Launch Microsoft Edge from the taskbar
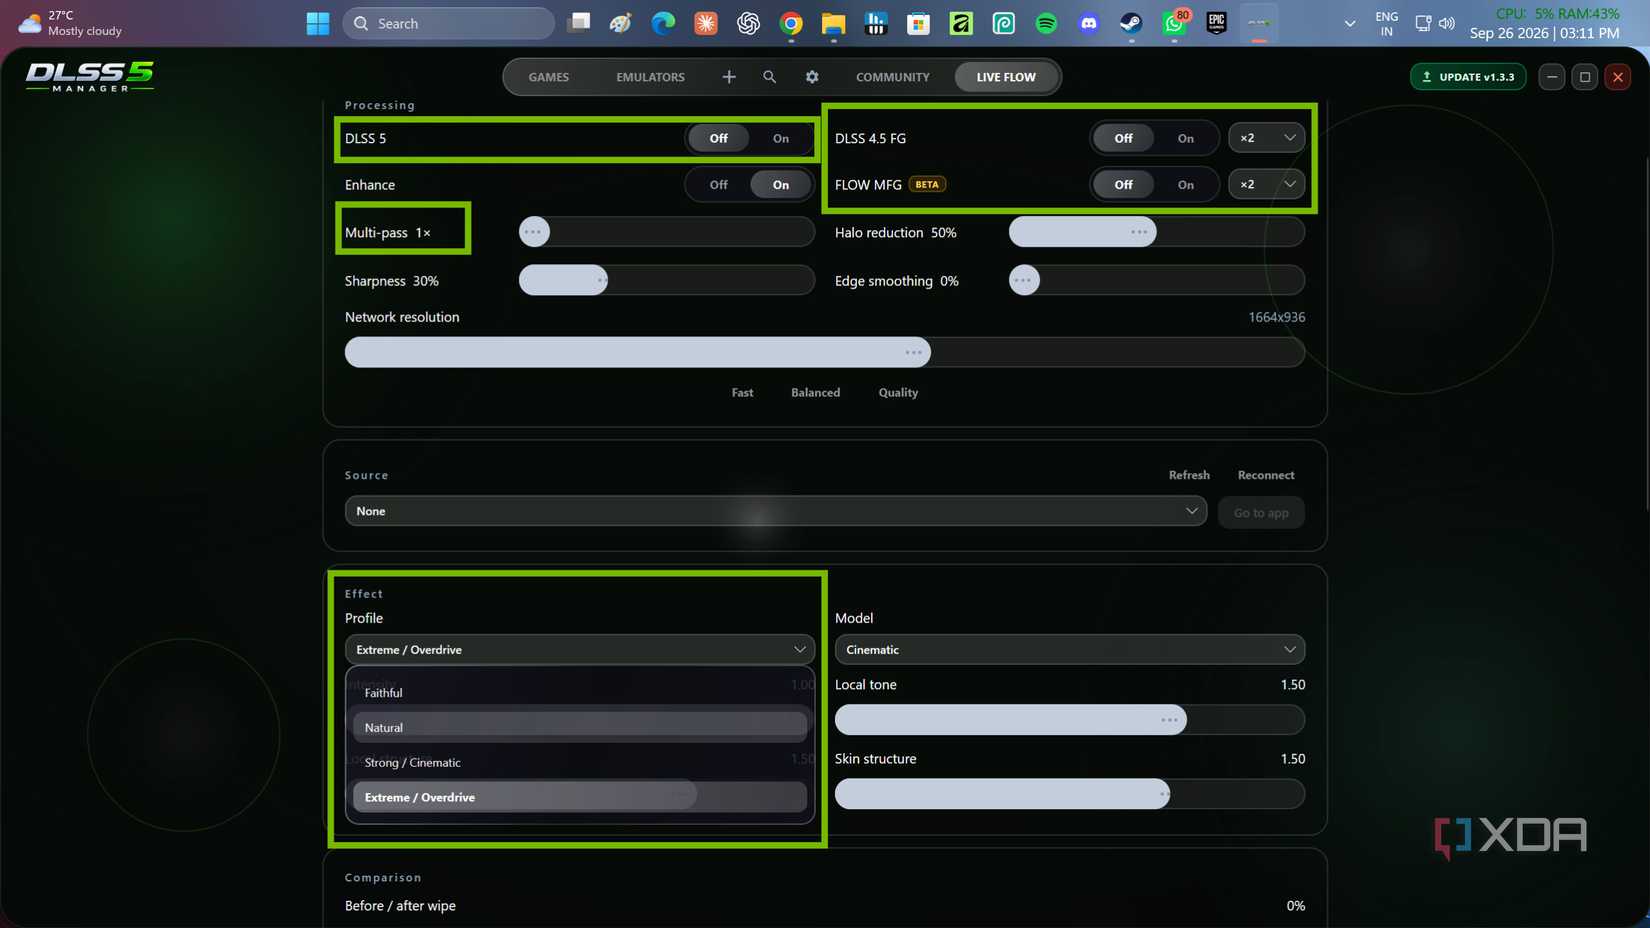Screen dimensions: 1650x928 (663, 23)
